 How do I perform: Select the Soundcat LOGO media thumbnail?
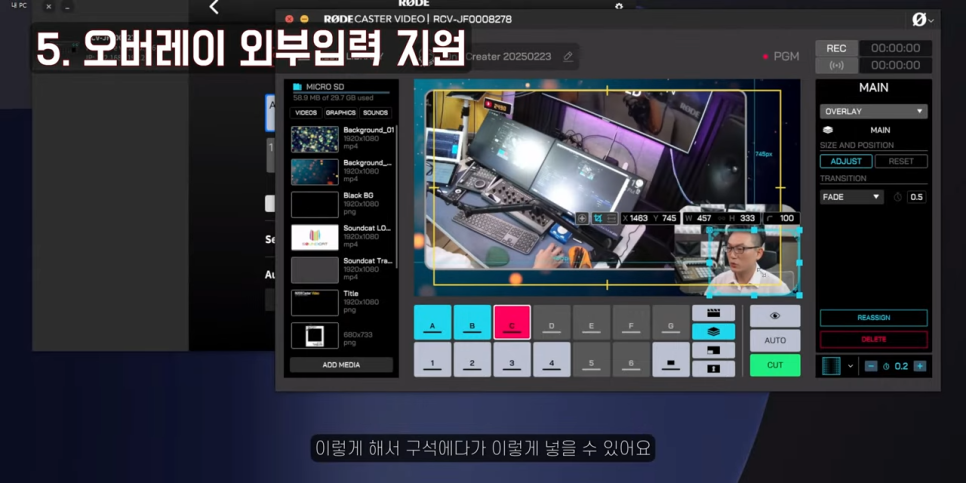[315, 237]
